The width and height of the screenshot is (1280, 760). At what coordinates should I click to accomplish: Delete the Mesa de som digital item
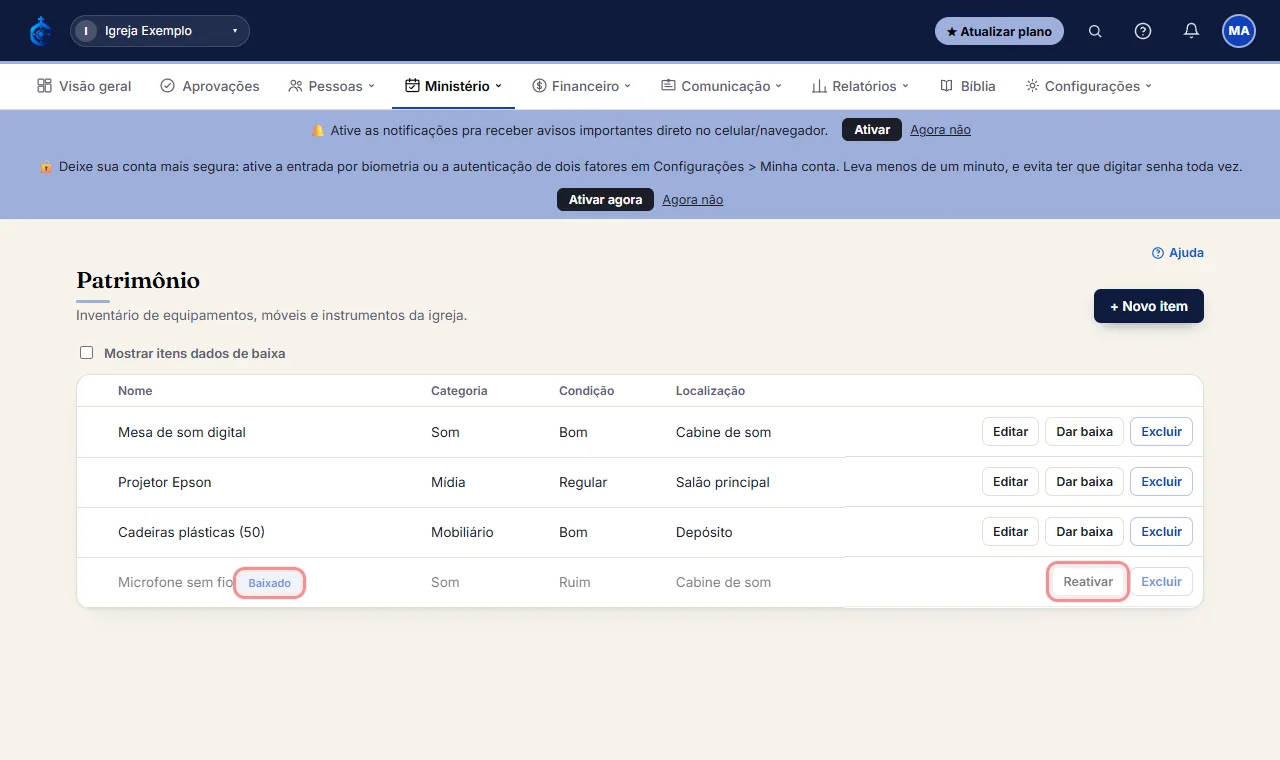(1161, 432)
